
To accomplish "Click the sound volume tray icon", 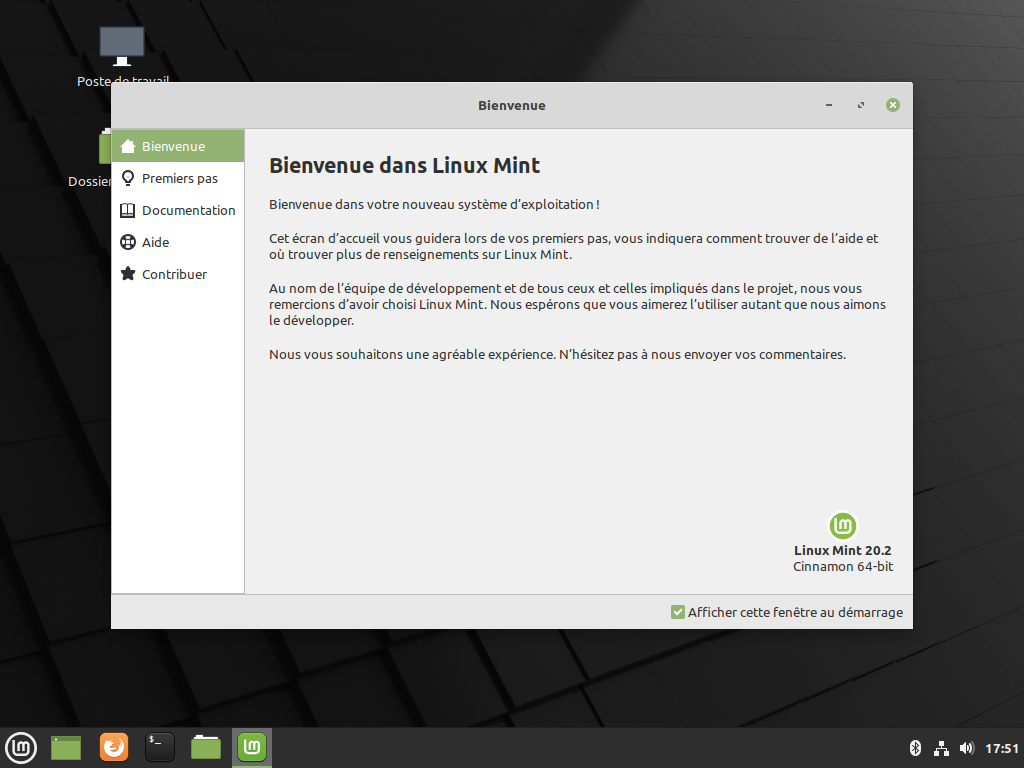I will pos(967,748).
